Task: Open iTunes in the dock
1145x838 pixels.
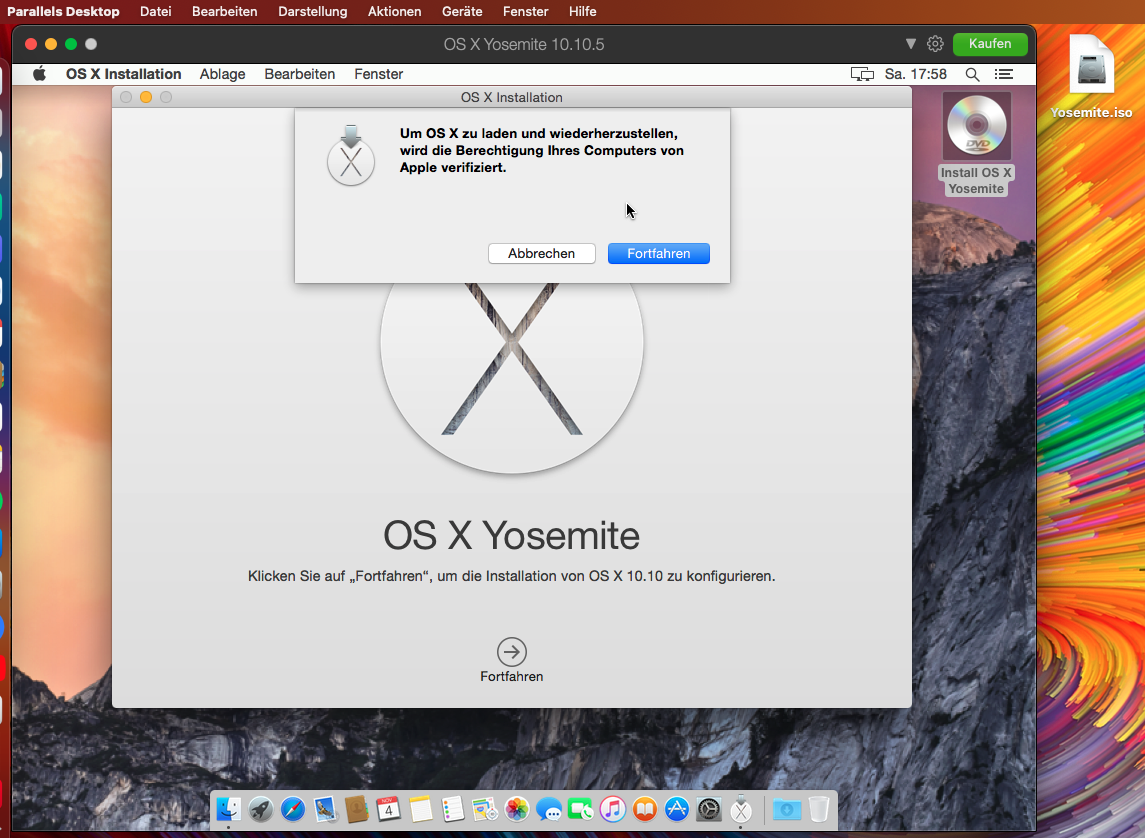Action: [x=613, y=810]
